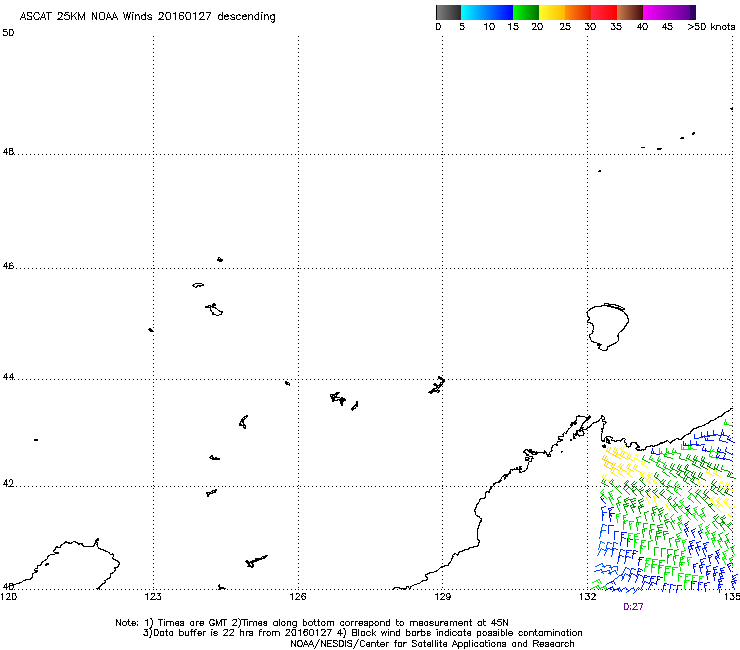Click the latitude label '42'
Screen dimensions: 740x650
tap(8, 483)
